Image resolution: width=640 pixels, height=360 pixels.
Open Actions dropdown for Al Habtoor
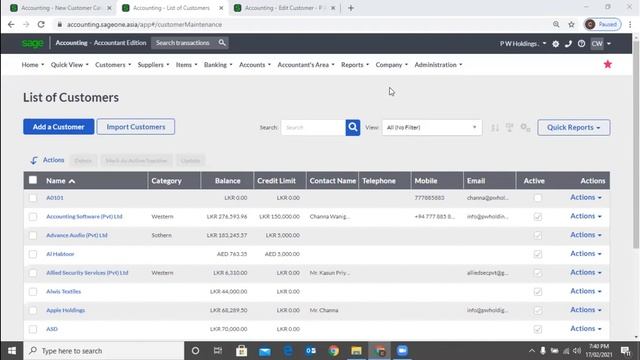coord(586,253)
